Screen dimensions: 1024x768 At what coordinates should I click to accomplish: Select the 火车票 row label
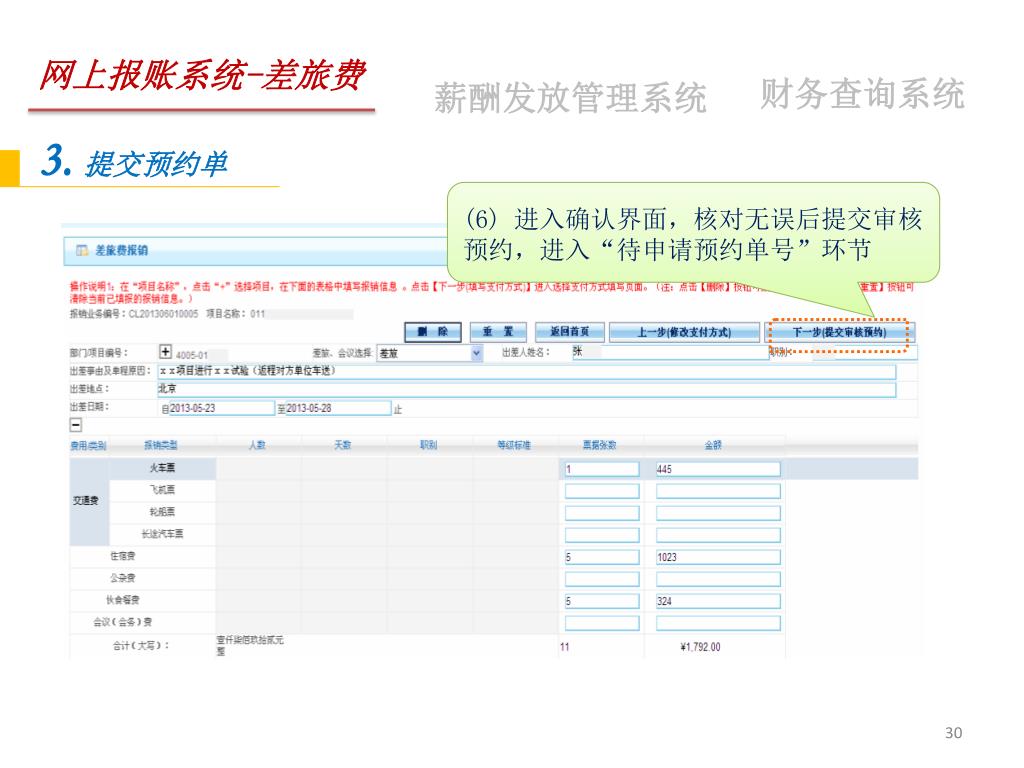[162, 468]
